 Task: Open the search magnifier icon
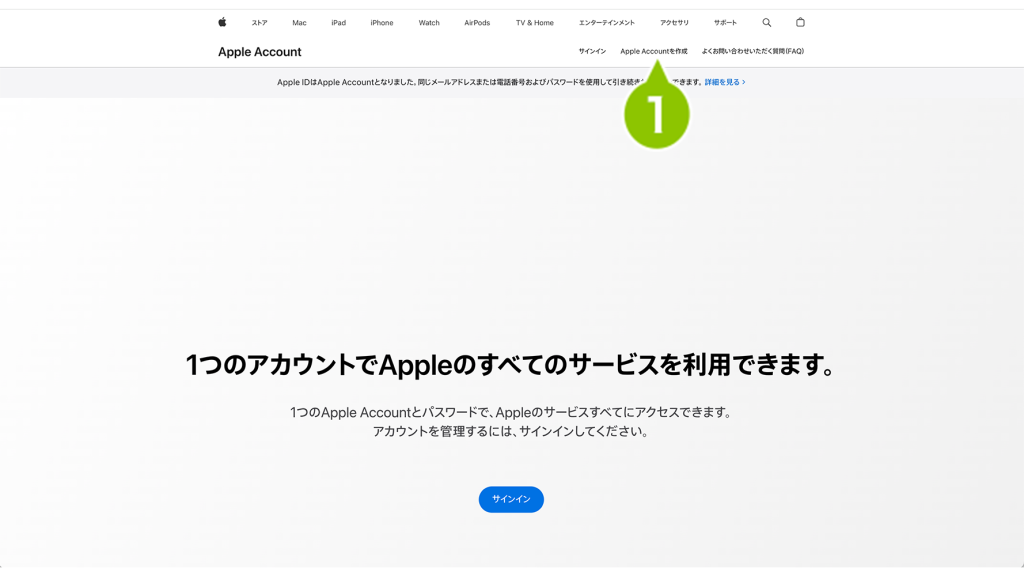pyautogui.click(x=767, y=22)
